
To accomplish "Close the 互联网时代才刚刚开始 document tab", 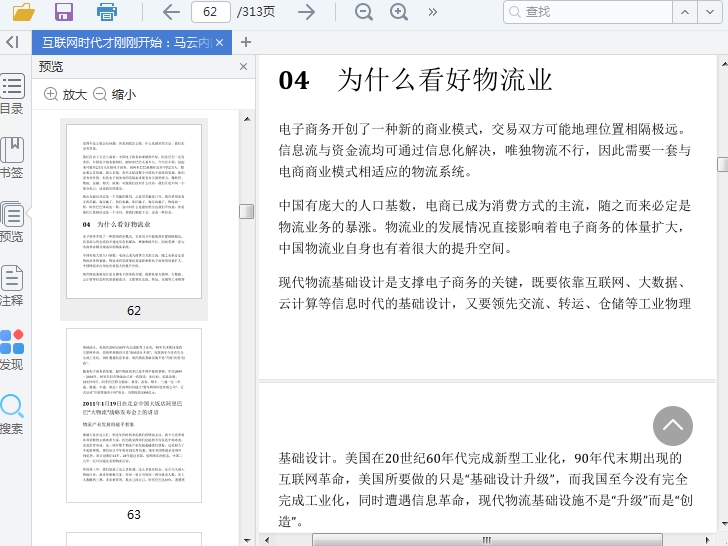I will [x=220, y=43].
